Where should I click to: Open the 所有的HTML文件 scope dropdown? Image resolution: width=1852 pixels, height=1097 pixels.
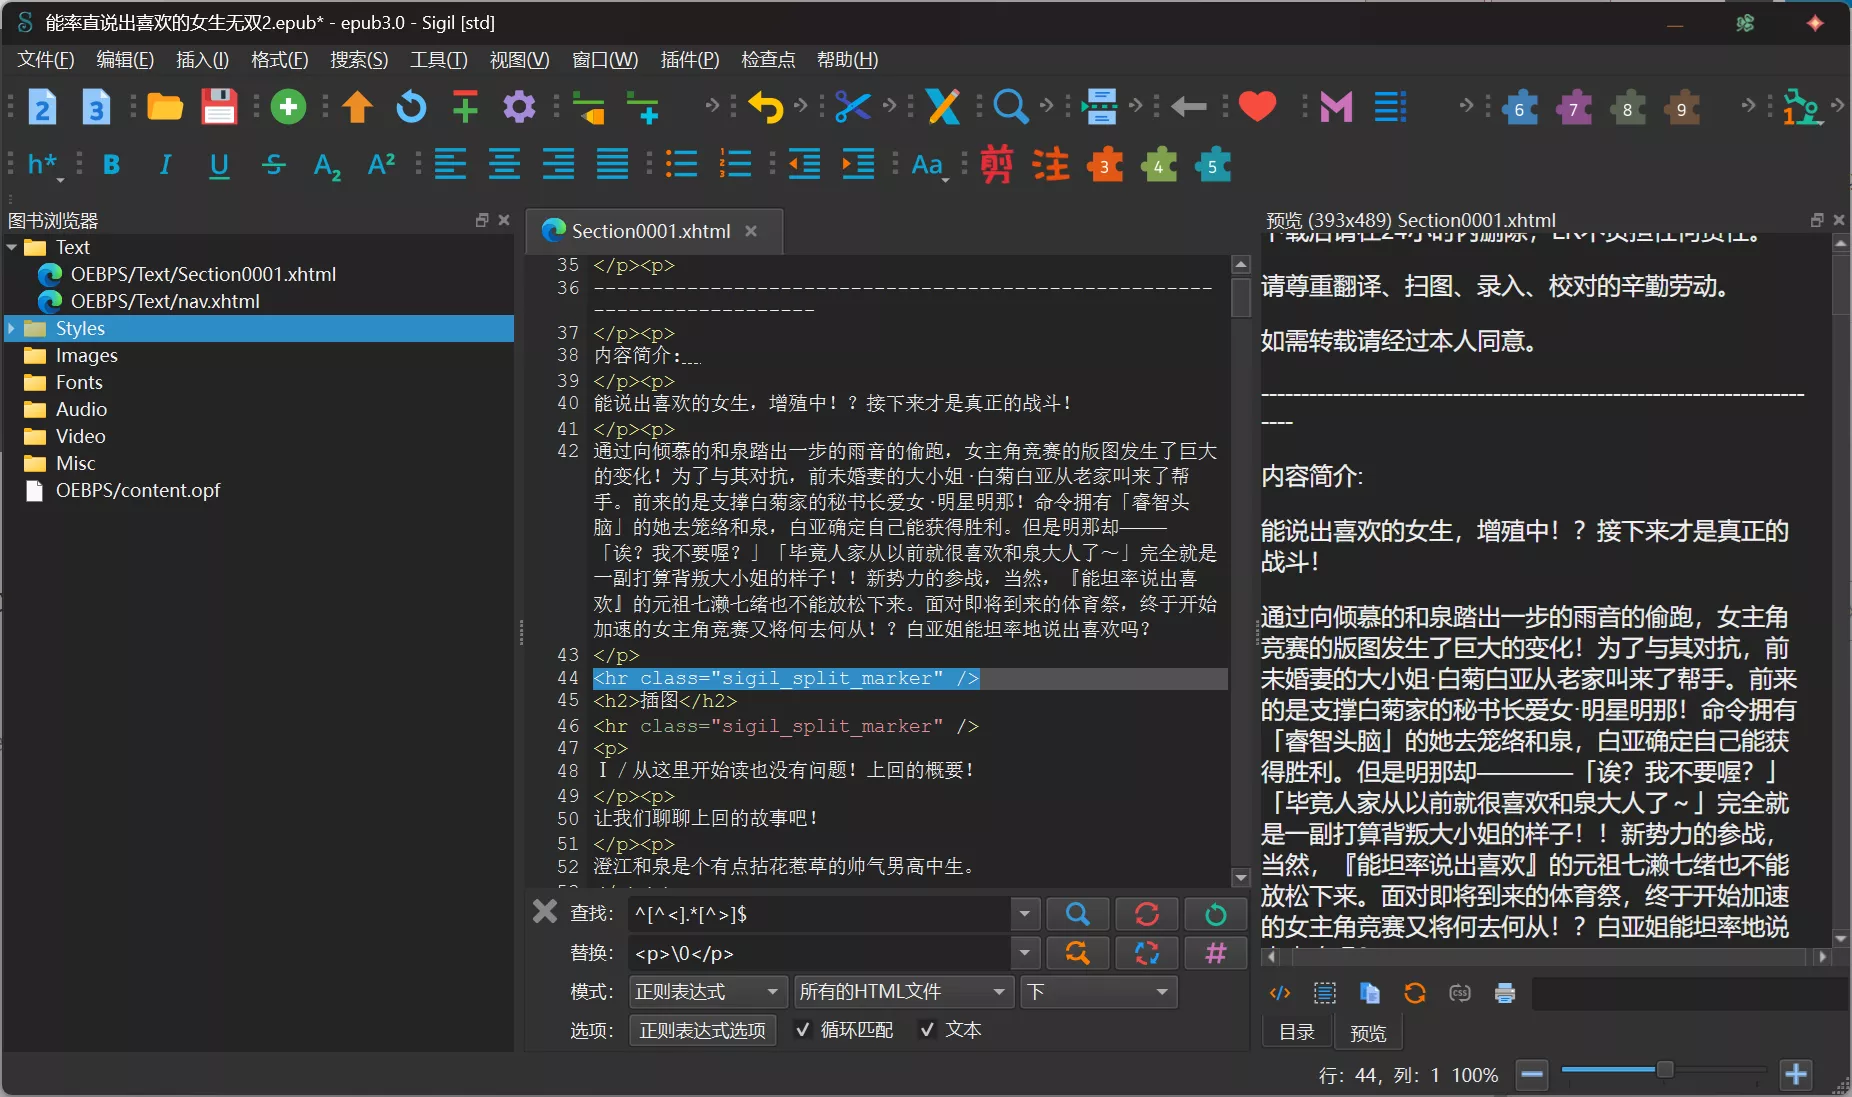(902, 992)
